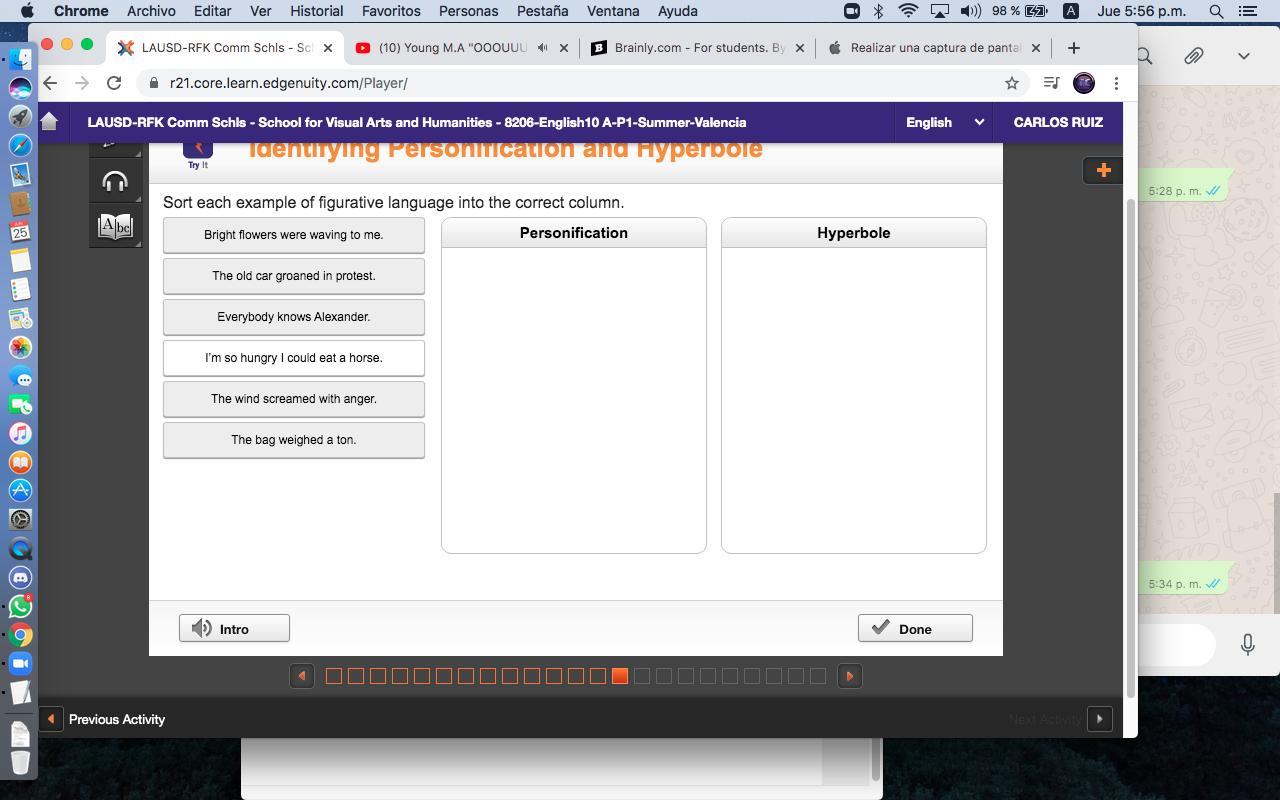Image resolution: width=1280 pixels, height=800 pixels.
Task: Close the LAUSD-RFK Comm Schls tab
Action: point(327,47)
